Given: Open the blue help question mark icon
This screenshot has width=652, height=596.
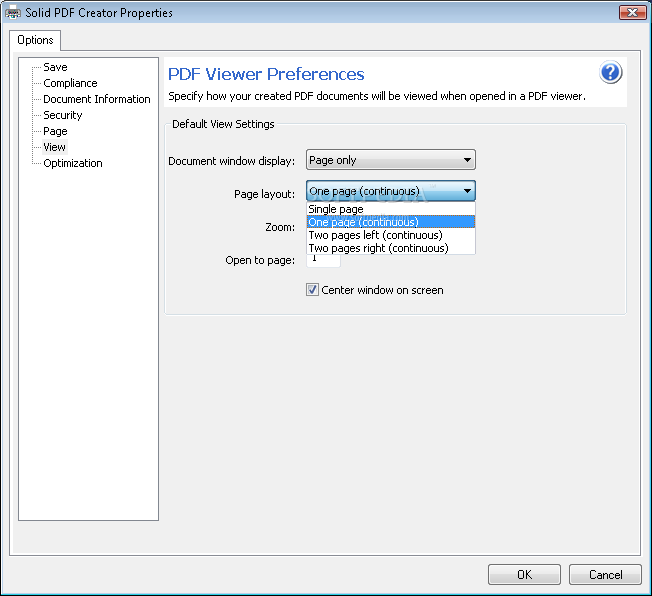Looking at the screenshot, I should [610, 72].
